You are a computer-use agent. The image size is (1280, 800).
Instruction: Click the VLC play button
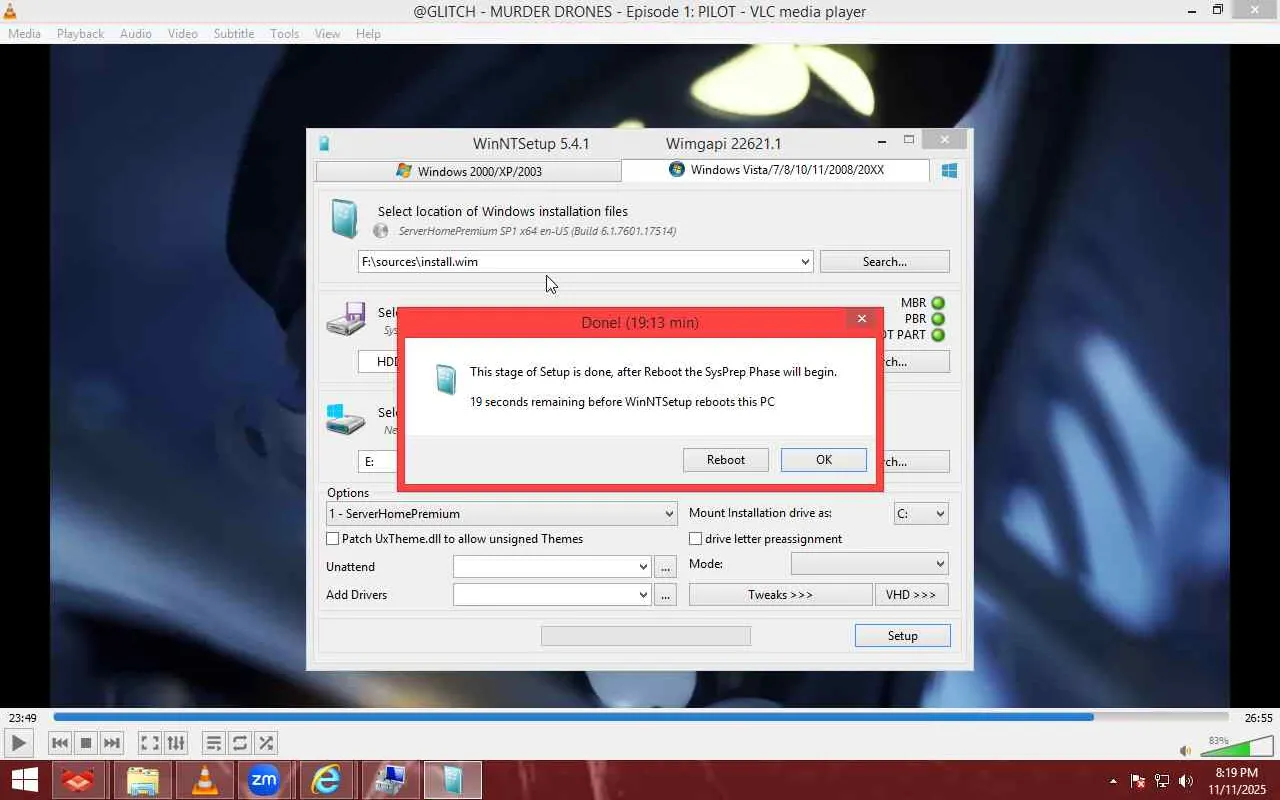click(18, 743)
